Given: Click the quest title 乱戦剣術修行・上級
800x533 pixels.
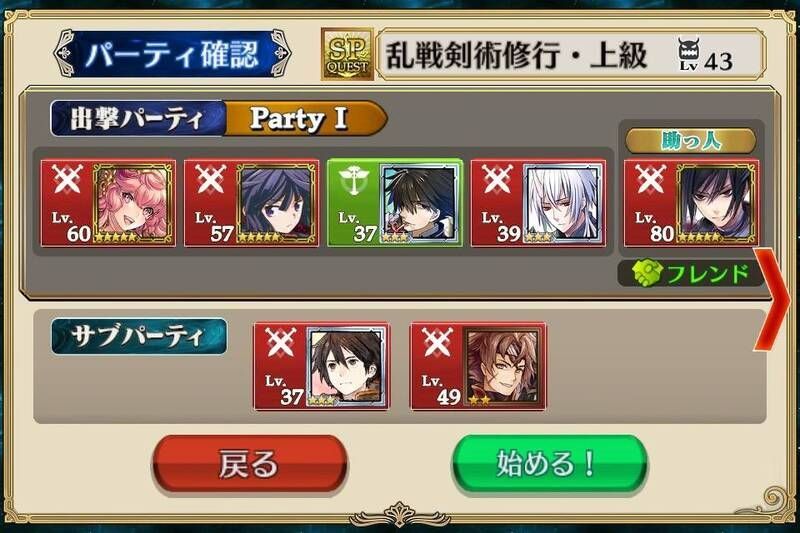Looking at the screenshot, I should [516, 55].
